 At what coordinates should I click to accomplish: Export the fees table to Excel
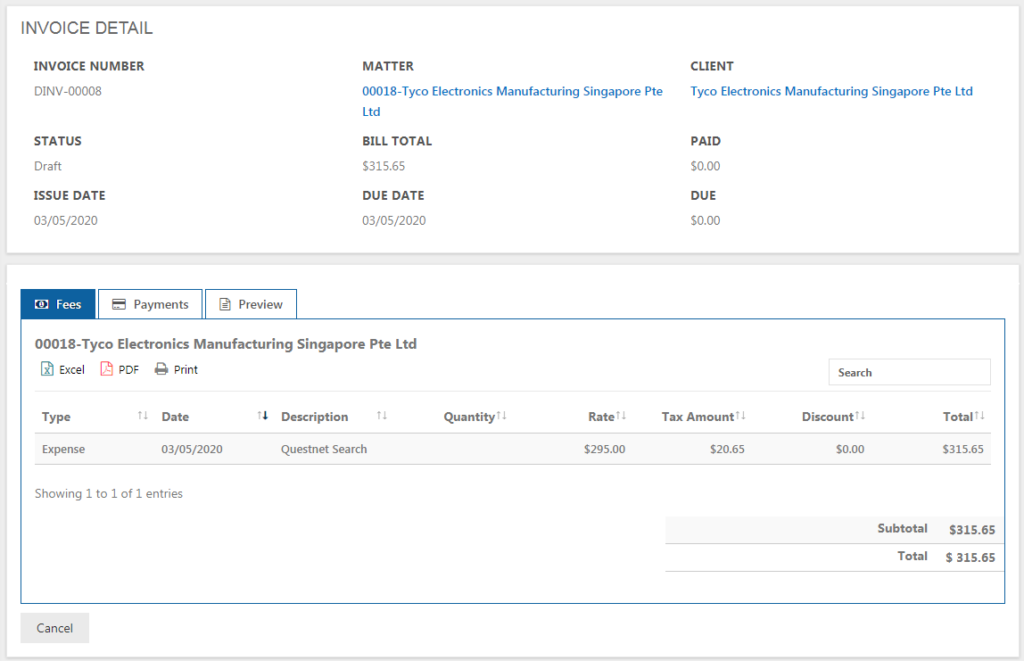(x=63, y=369)
